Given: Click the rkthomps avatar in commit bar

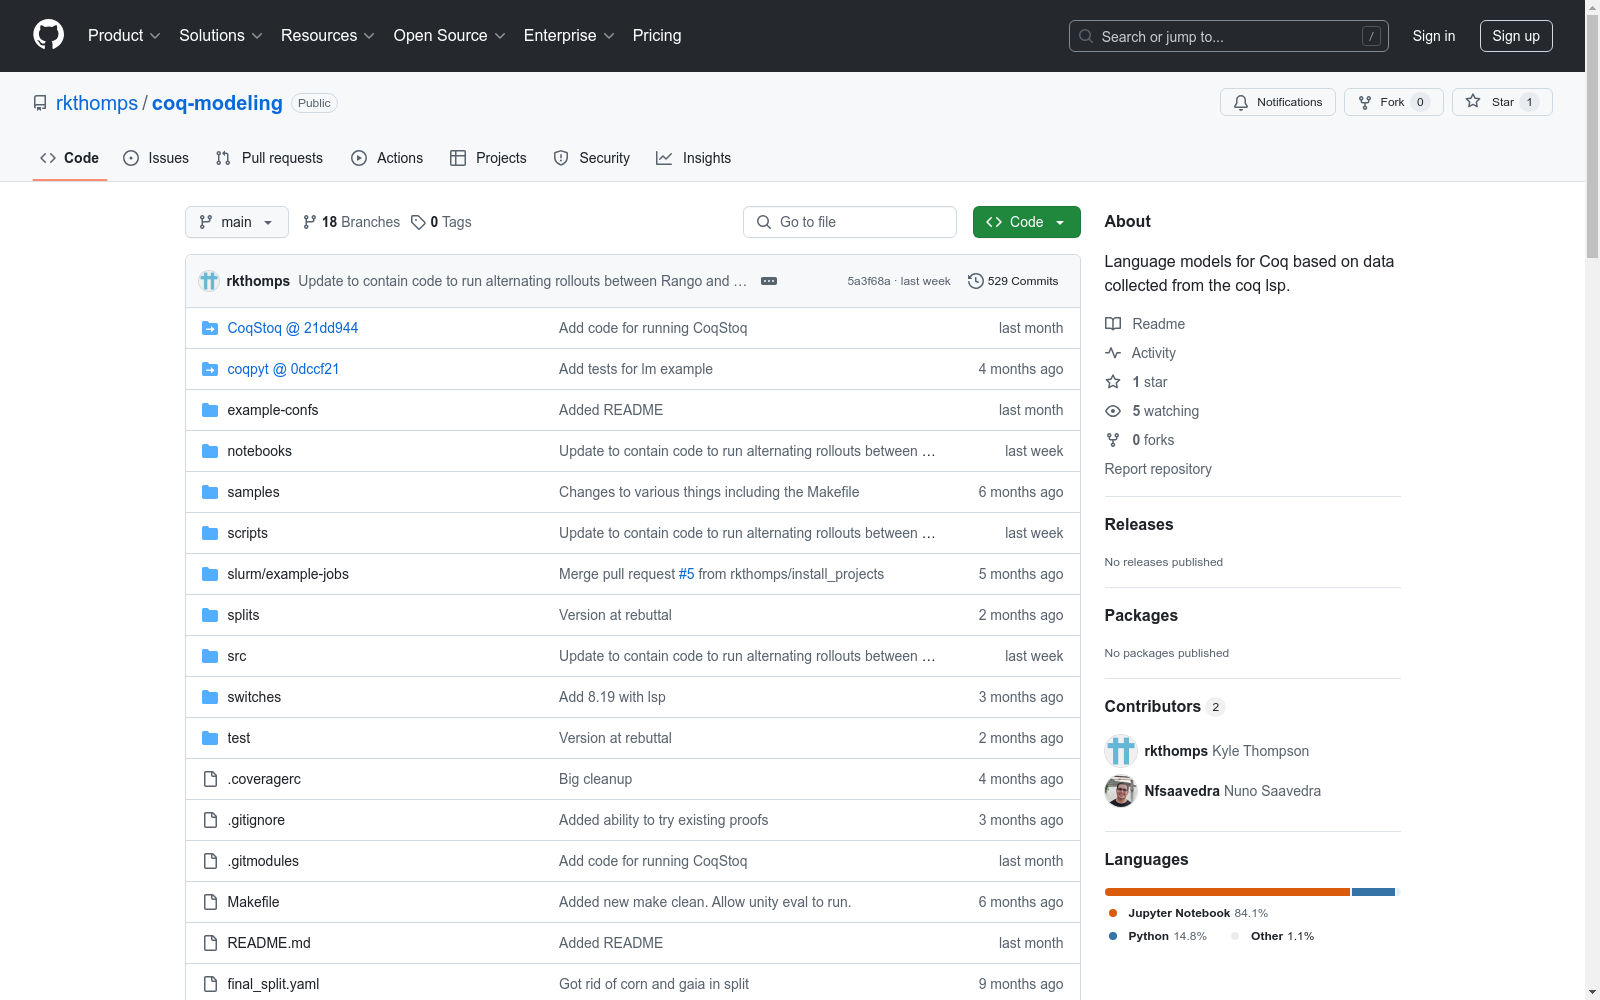Looking at the screenshot, I should pyautogui.click(x=209, y=281).
